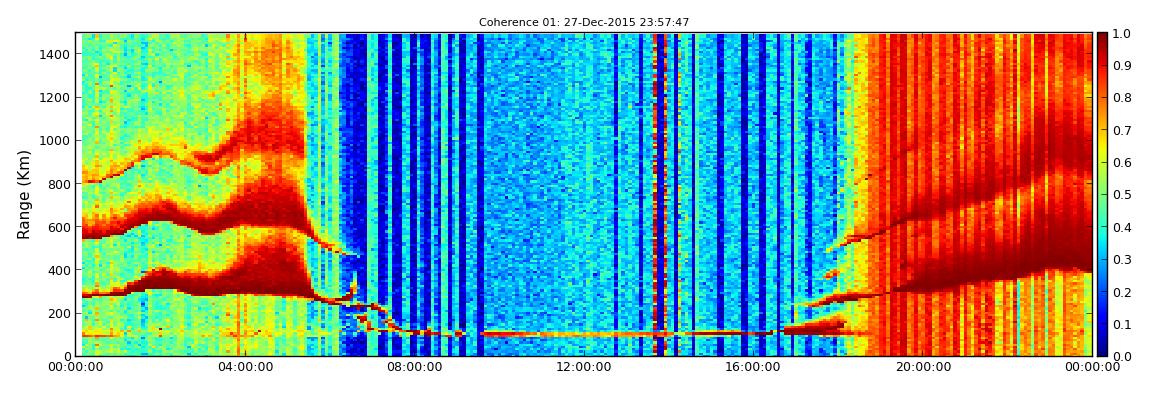Screen dimensions: 1150x407
Task: Click the 08:00:00 time axis label
Action: coord(412,367)
